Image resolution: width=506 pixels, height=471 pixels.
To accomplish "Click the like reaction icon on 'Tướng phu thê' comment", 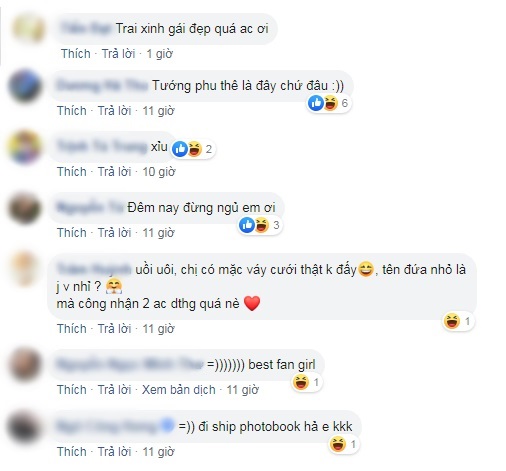I will click(316, 103).
